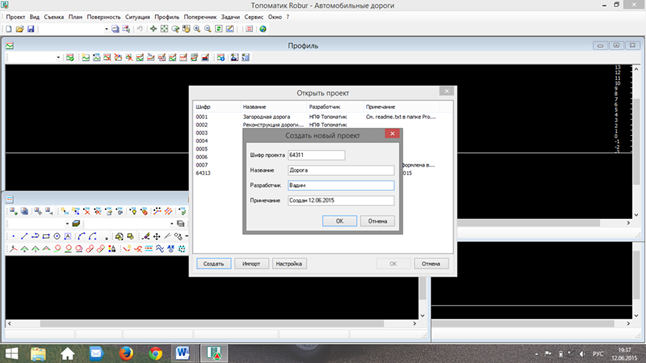Expand the dropdown in the main toolbar

106,29
